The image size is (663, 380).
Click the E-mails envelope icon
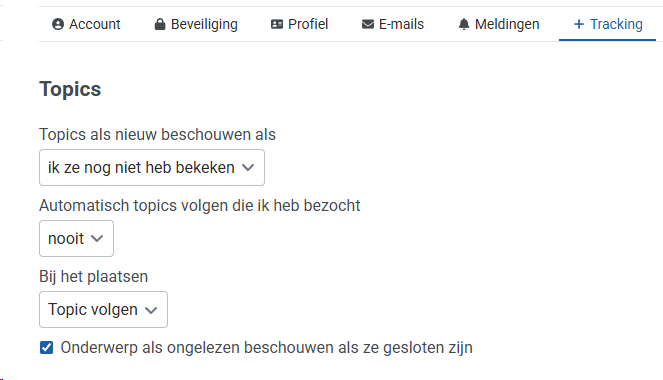368,25
